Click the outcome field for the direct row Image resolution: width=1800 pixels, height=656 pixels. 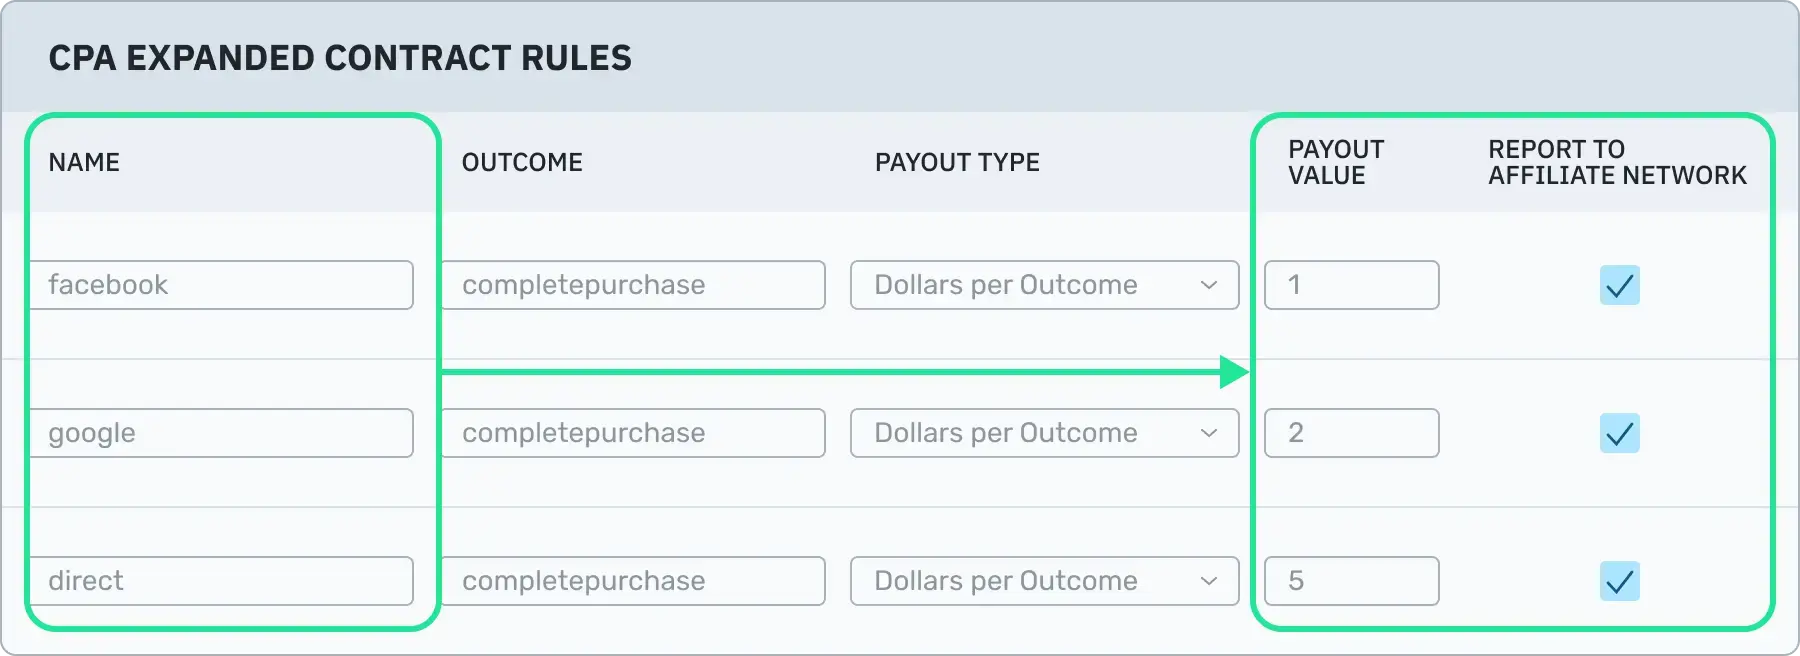(633, 581)
